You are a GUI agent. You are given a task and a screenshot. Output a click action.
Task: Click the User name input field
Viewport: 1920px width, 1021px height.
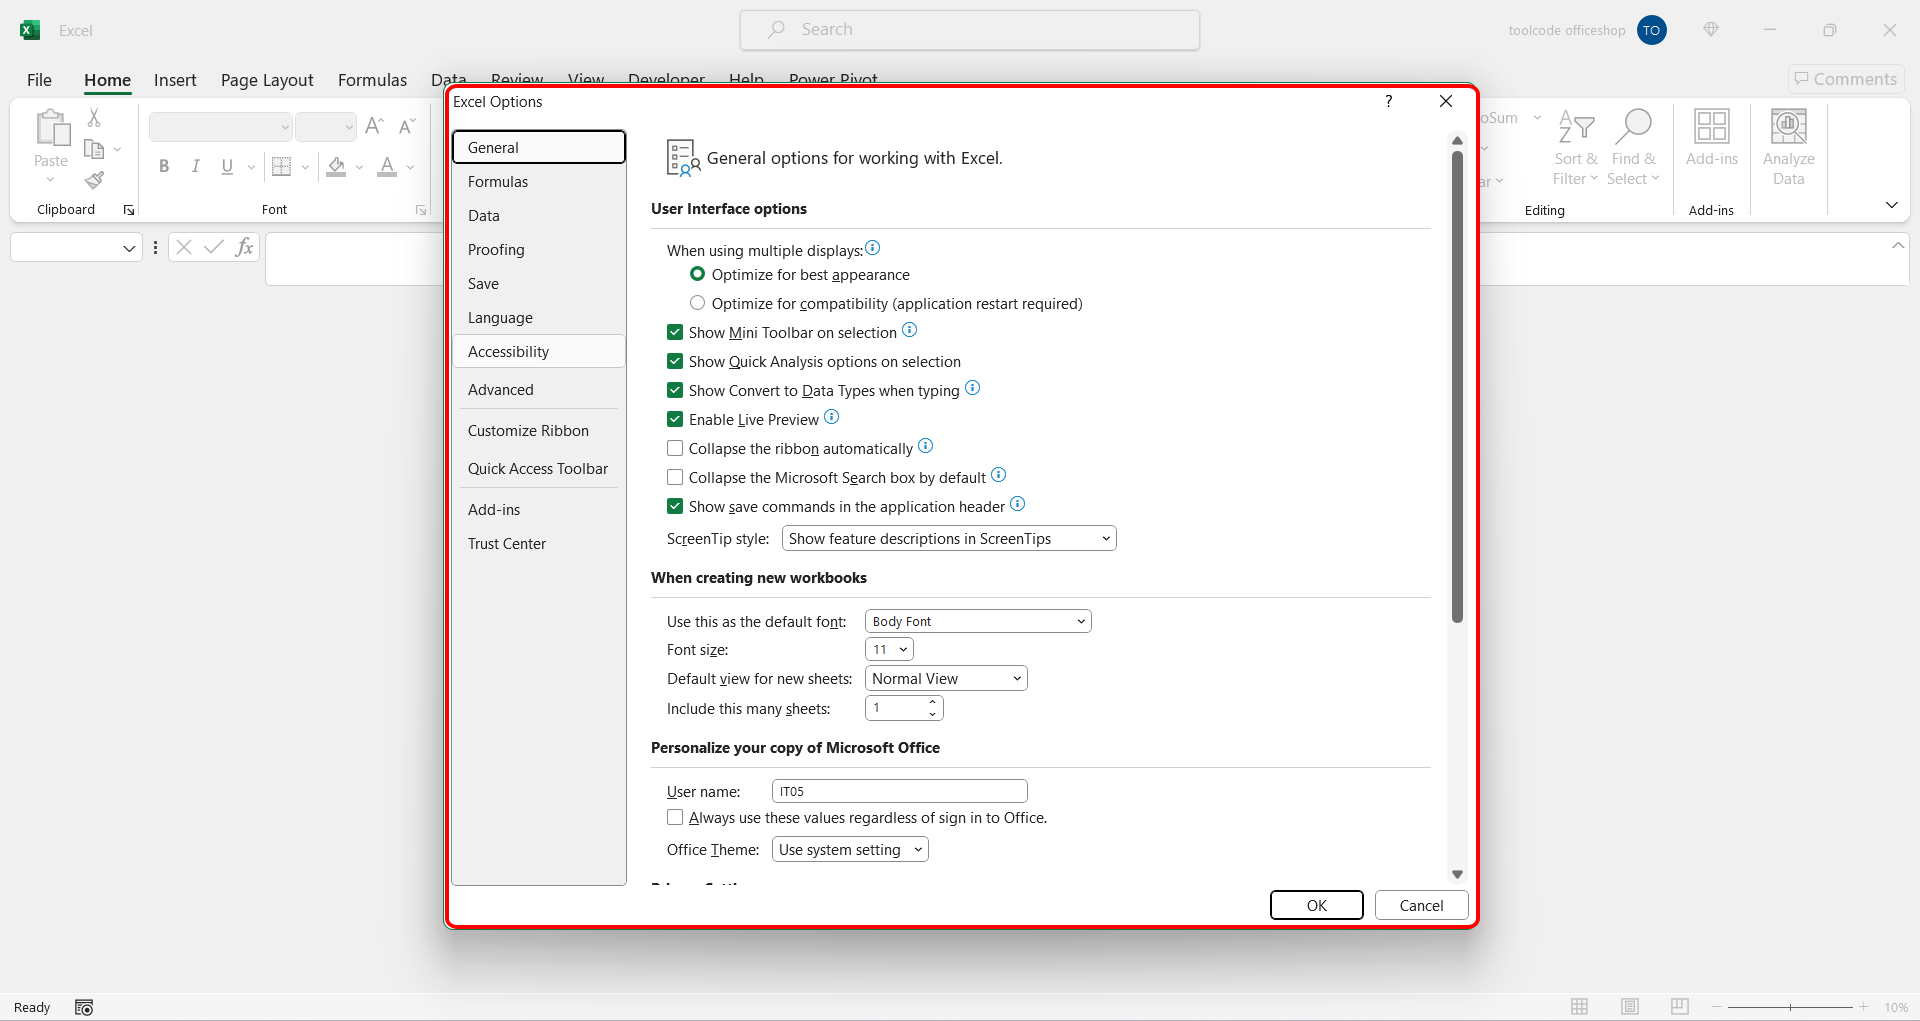point(900,791)
